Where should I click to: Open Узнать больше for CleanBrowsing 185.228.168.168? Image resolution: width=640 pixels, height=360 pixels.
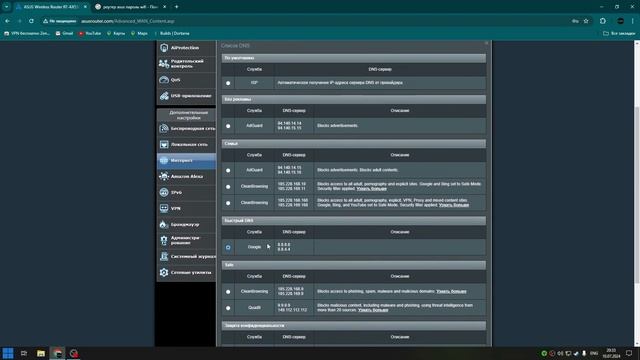[454, 205]
